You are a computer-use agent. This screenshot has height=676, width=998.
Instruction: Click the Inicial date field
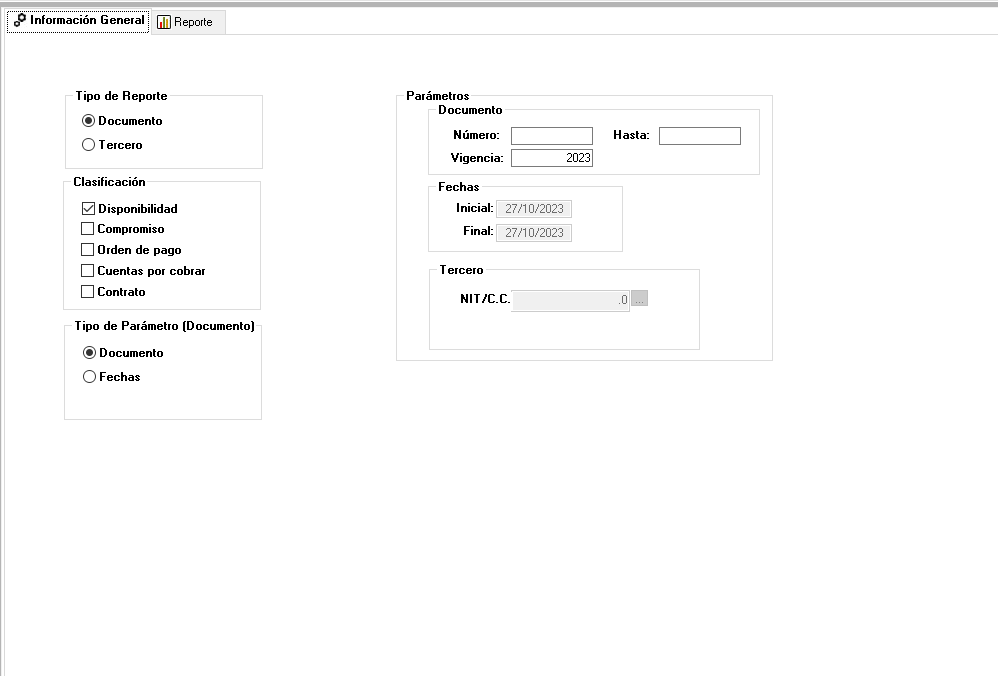tap(534, 209)
